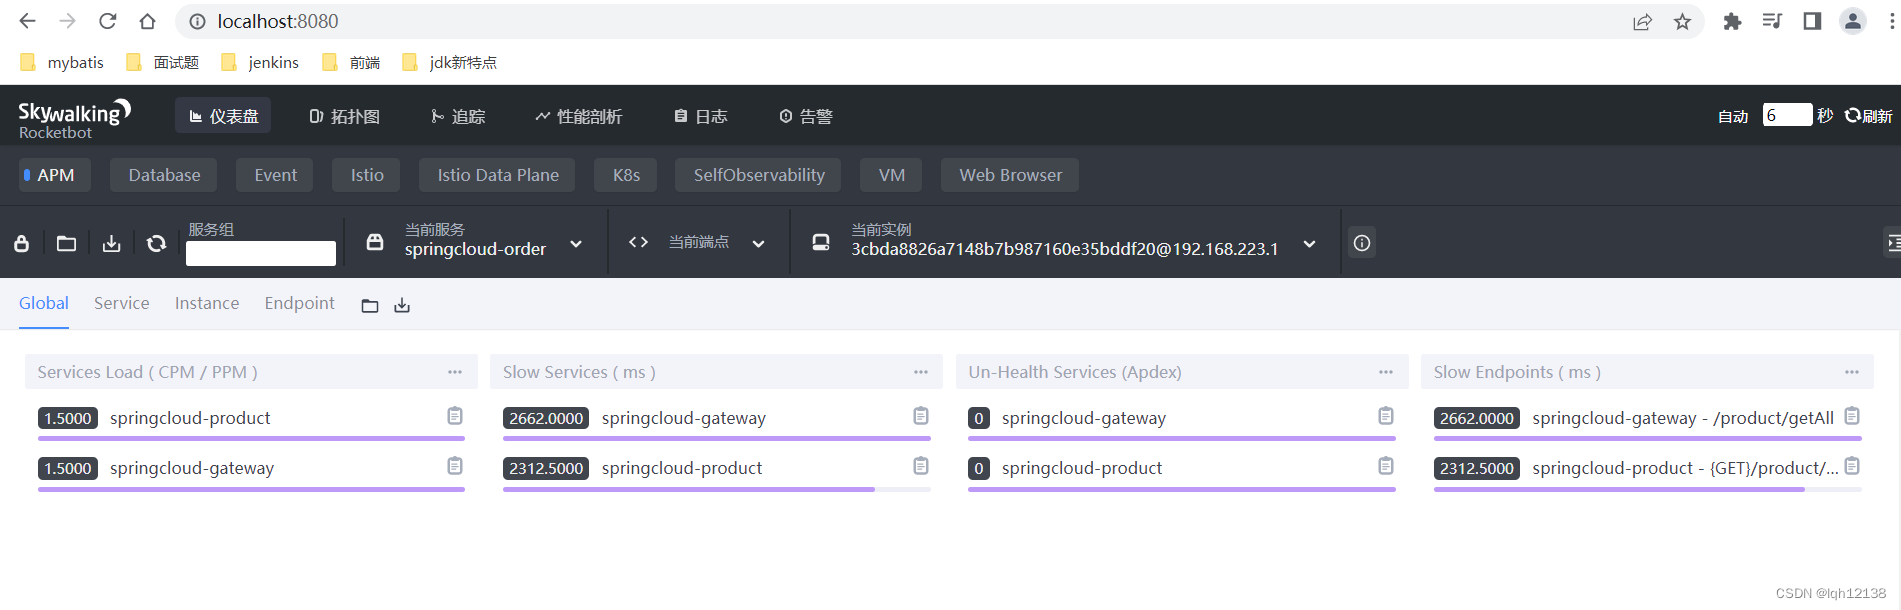
Task: Switch to the Endpoint tab
Action: pyautogui.click(x=300, y=303)
